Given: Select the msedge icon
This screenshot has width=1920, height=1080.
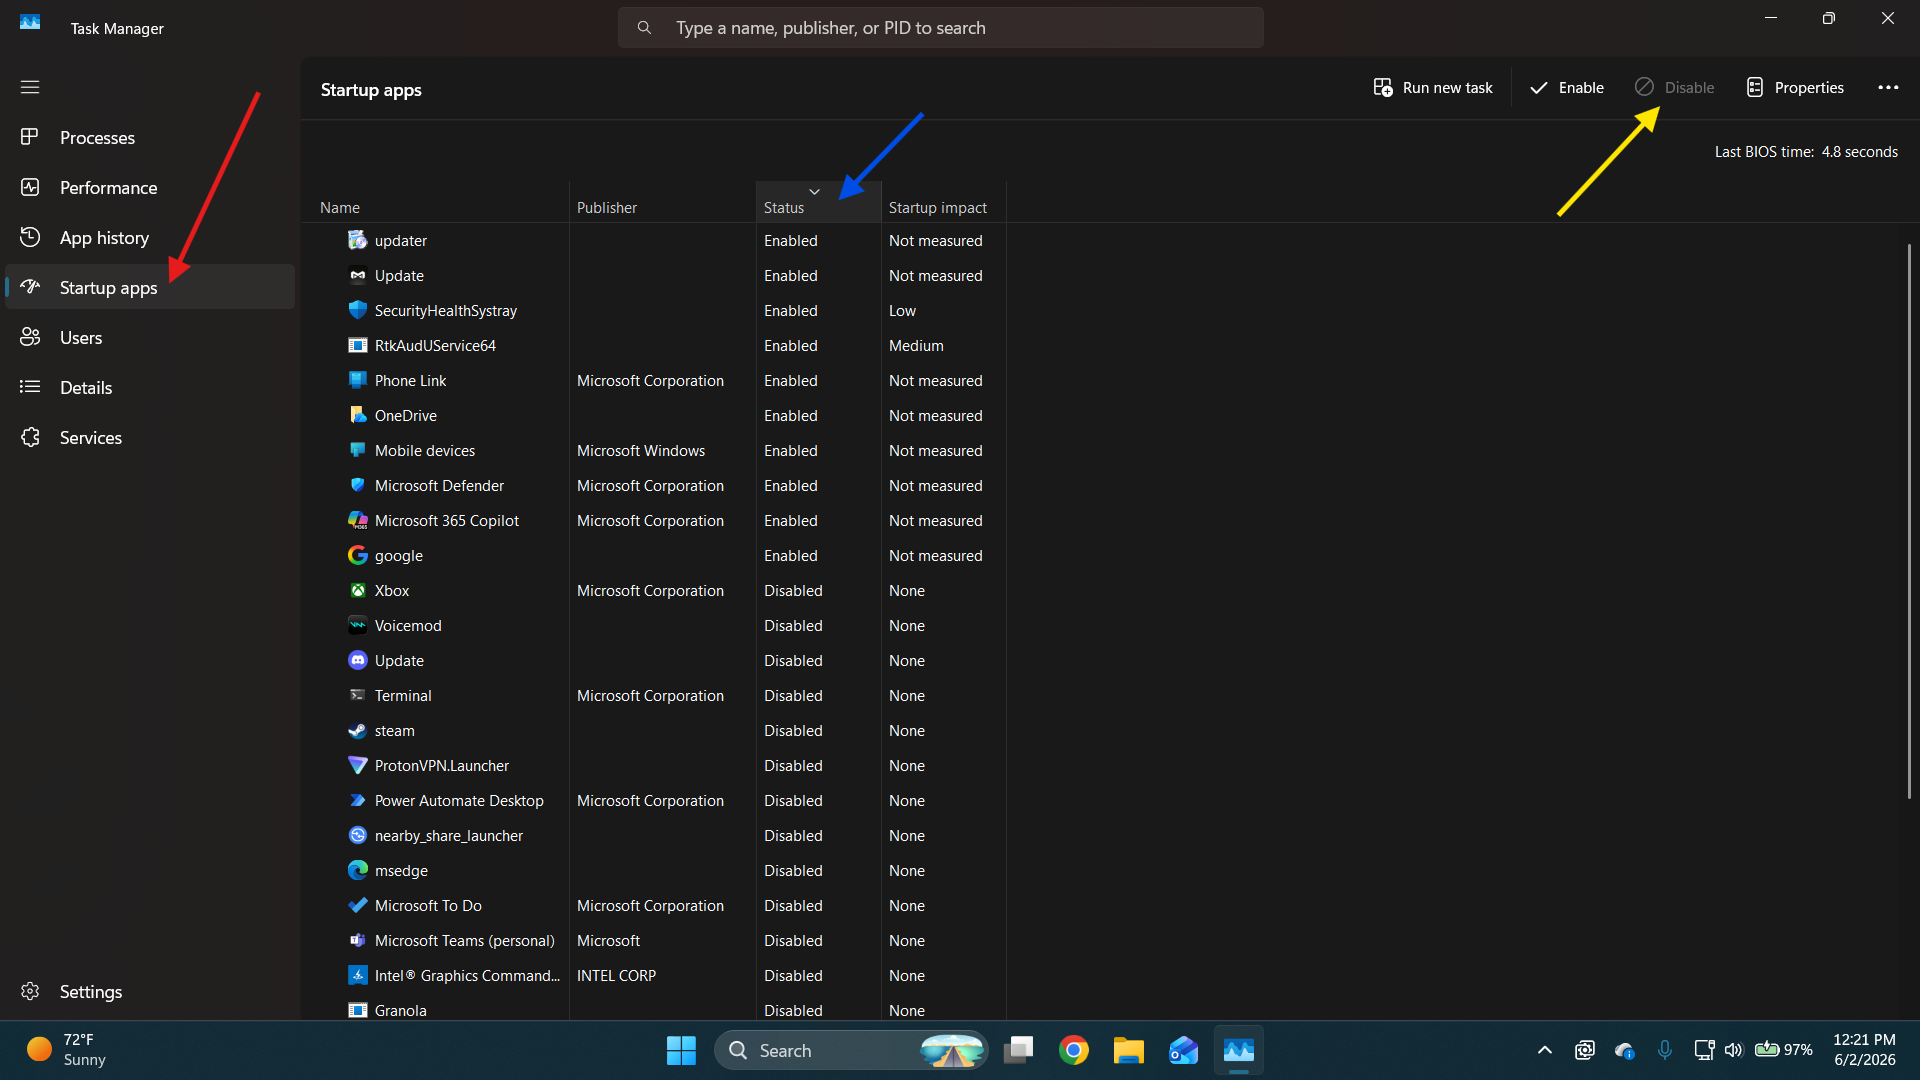Looking at the screenshot, I should point(357,870).
